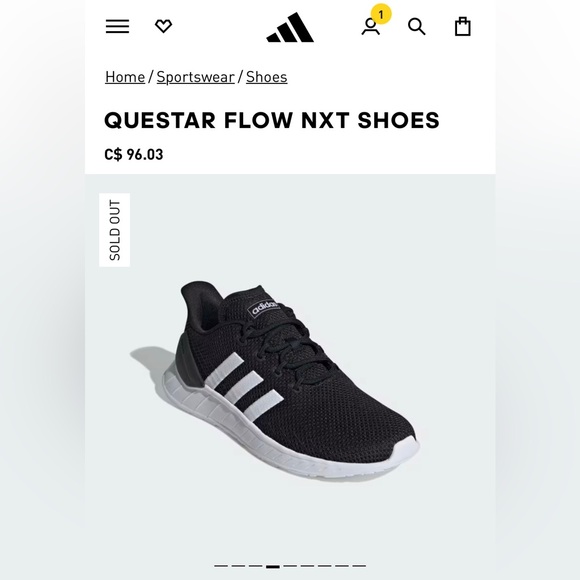Click the Sold Out label

[x=115, y=230]
